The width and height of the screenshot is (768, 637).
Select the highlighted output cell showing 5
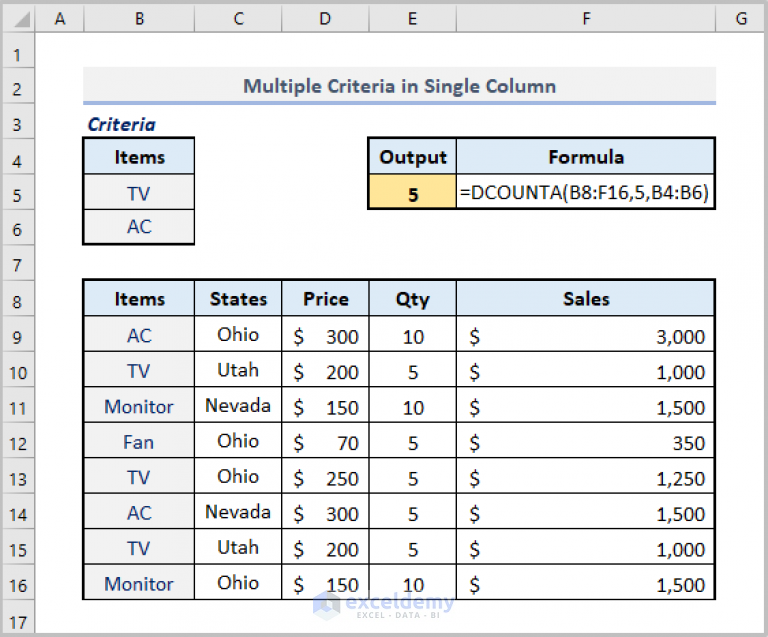[x=412, y=192]
